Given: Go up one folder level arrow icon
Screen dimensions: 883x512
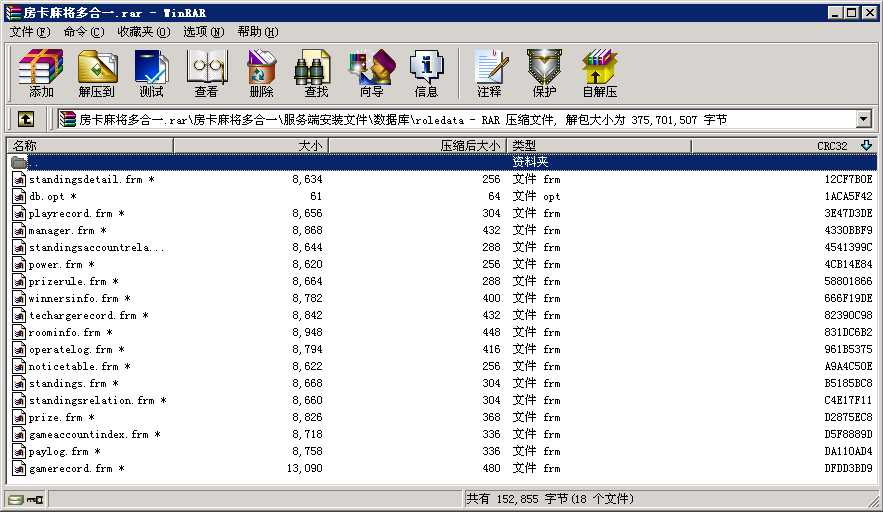Looking at the screenshot, I should click(25, 119).
